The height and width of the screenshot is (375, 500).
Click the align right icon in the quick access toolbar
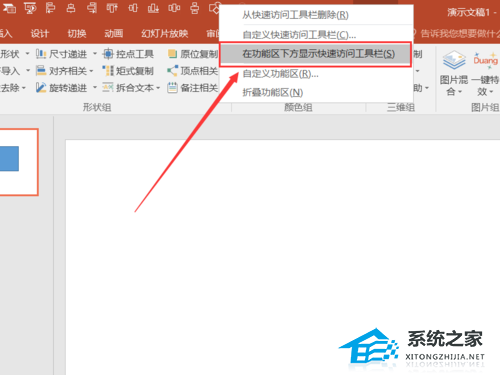(x=92, y=7)
